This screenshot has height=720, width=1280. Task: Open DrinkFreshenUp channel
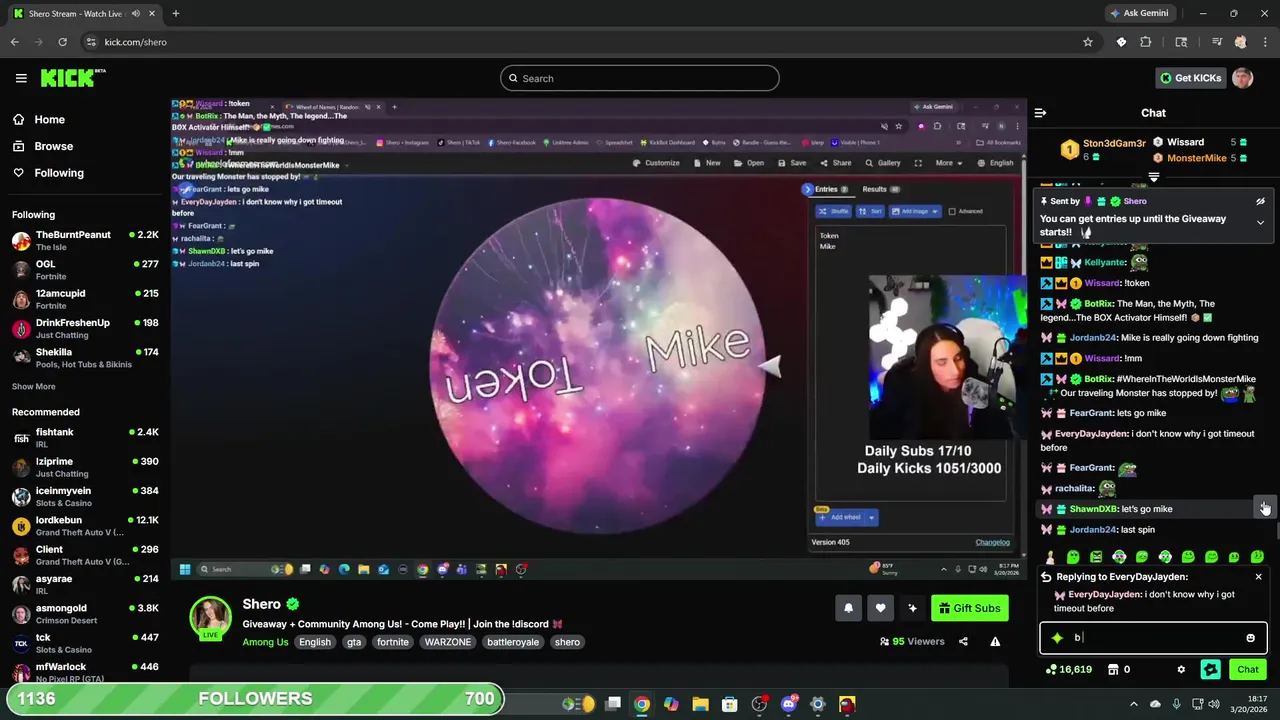tap(85, 328)
